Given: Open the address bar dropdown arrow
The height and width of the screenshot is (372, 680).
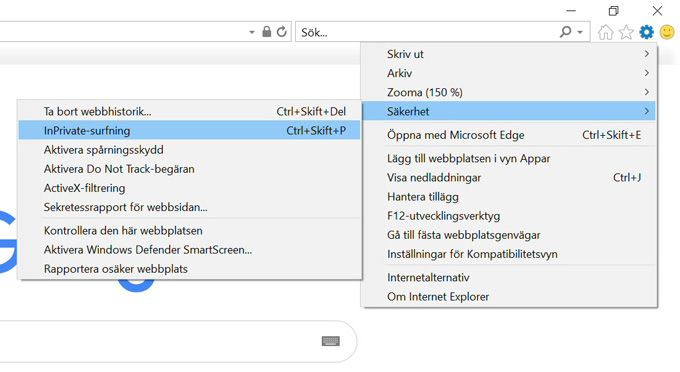Looking at the screenshot, I should 252,32.
